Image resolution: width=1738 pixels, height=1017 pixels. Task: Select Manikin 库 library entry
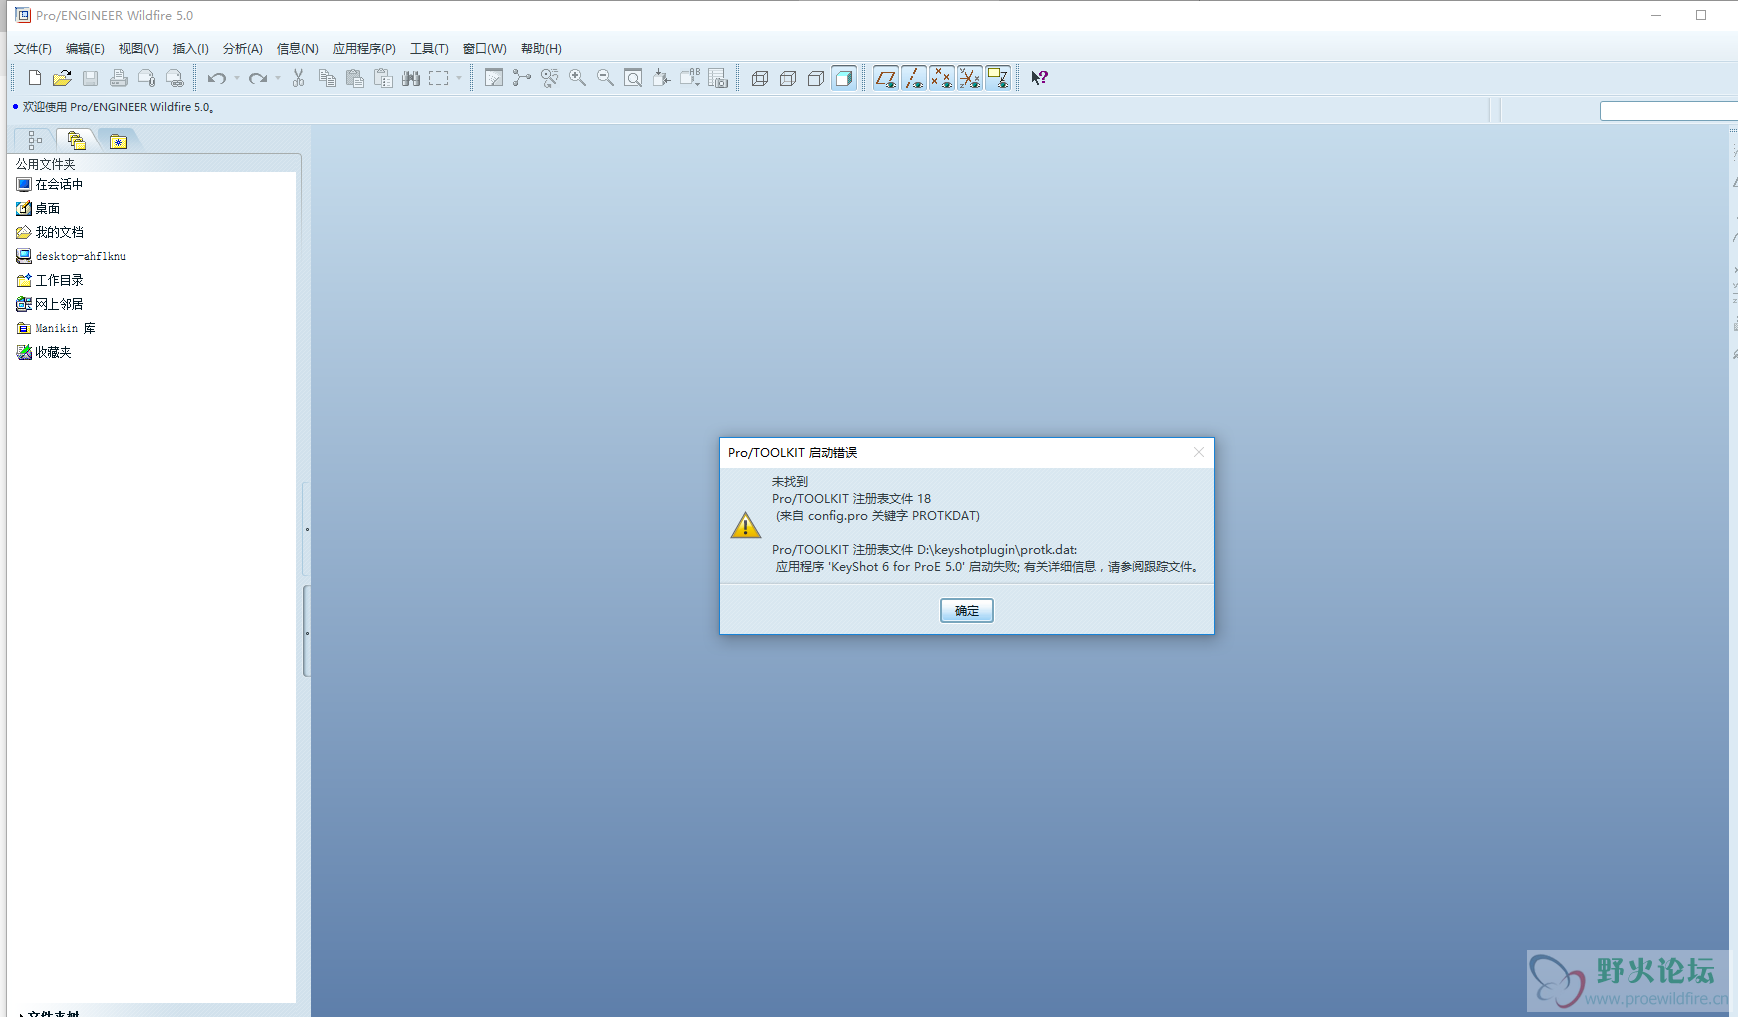click(56, 328)
